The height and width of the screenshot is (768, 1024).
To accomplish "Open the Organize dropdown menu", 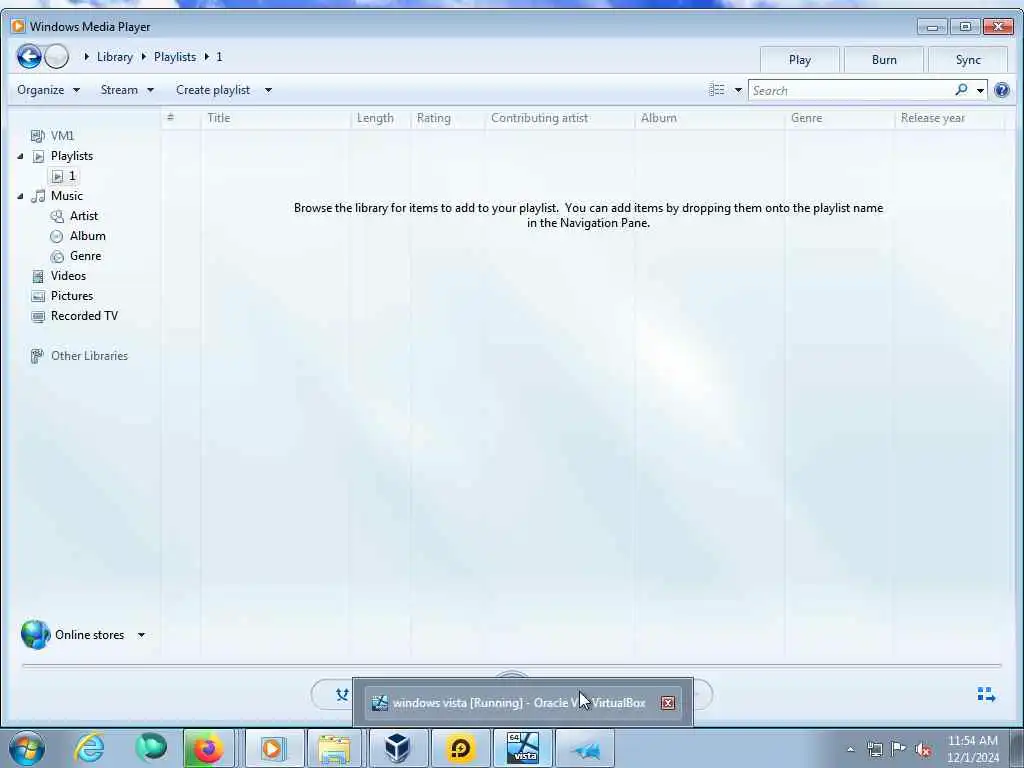I will click(x=49, y=90).
